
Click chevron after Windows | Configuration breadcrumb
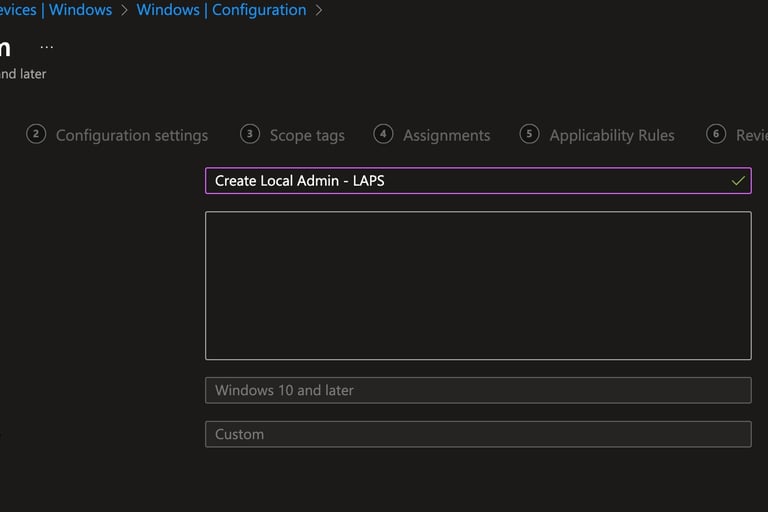pos(319,10)
